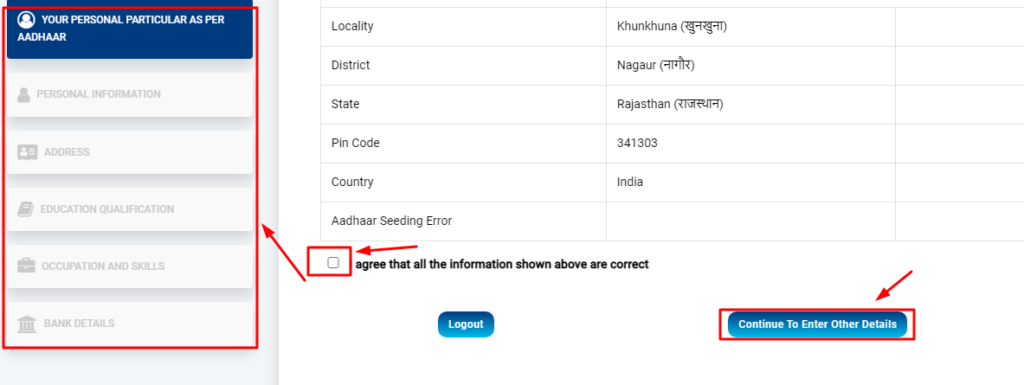This screenshot has height=385, width=1024.
Task: Click the Rajasthan state value cell
Action: click(750, 104)
